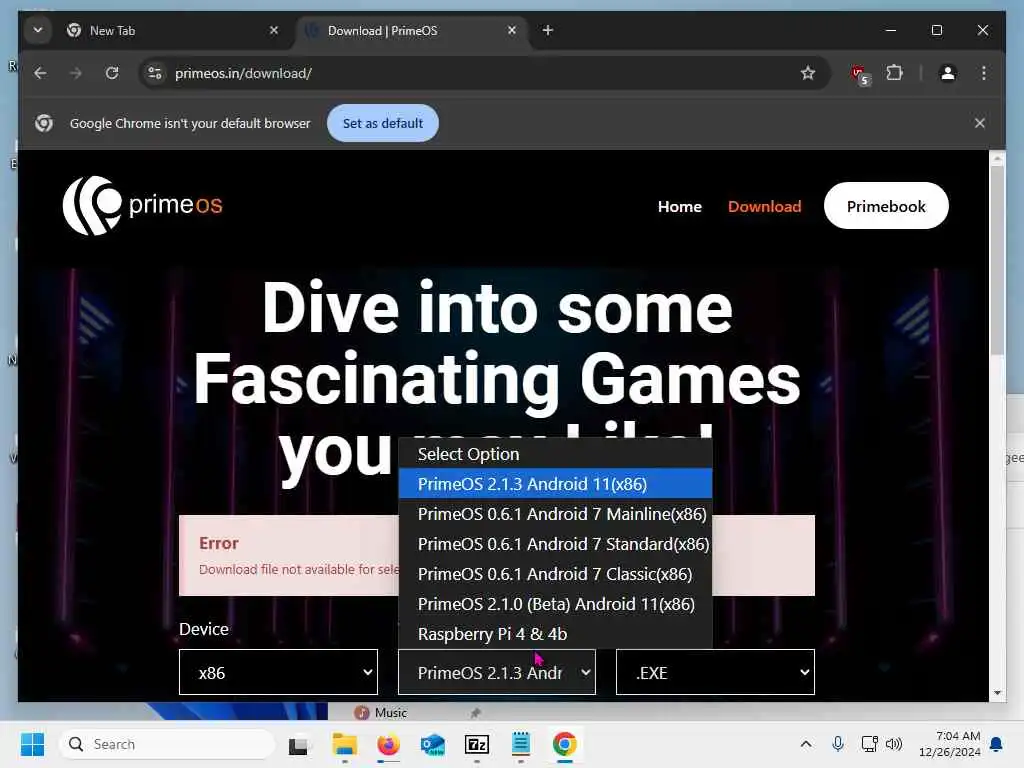1024x768 pixels.
Task: Open the Download navigation link
Action: click(x=764, y=206)
